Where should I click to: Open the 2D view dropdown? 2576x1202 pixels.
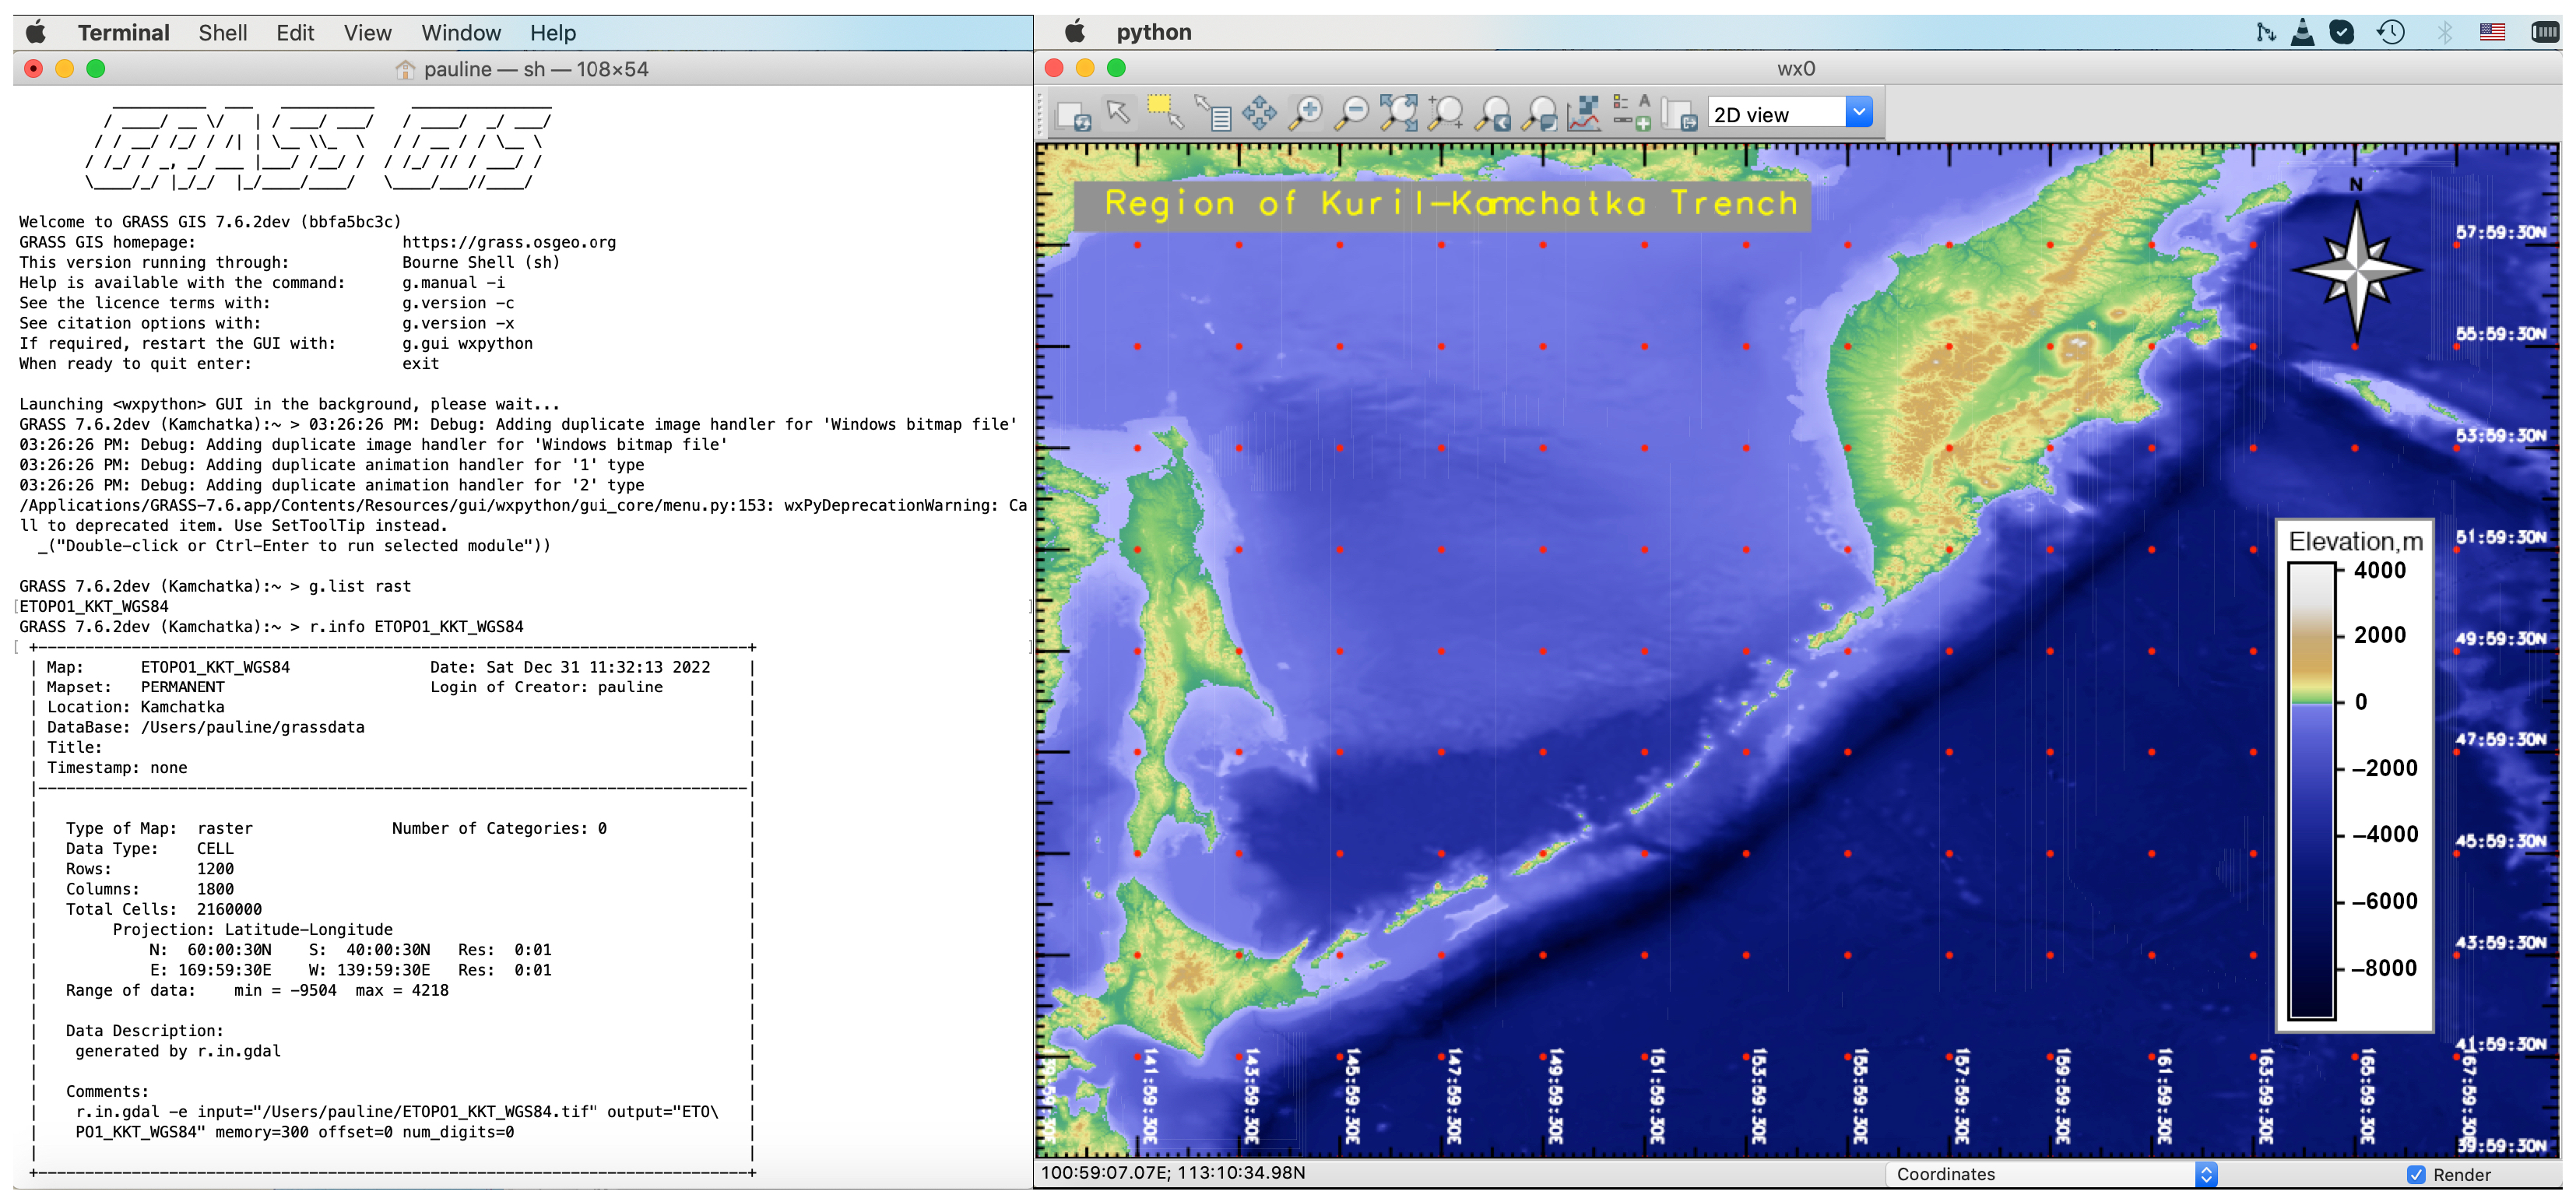(1858, 113)
